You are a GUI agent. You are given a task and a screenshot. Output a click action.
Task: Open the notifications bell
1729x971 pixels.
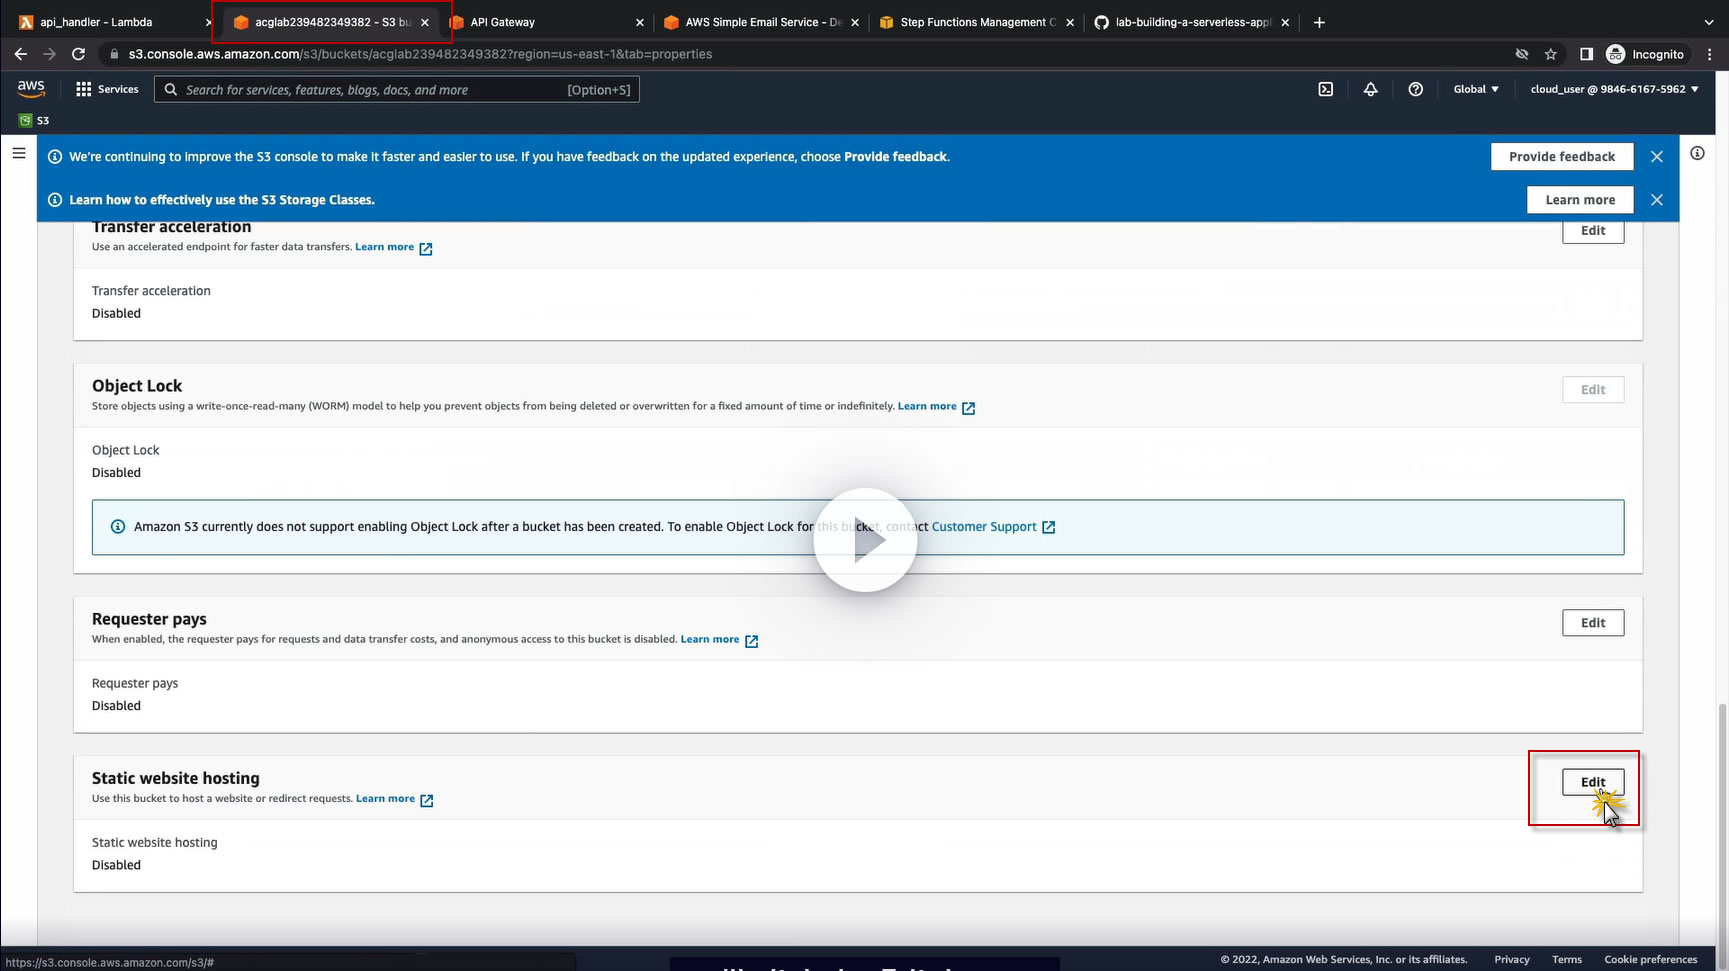(1370, 89)
